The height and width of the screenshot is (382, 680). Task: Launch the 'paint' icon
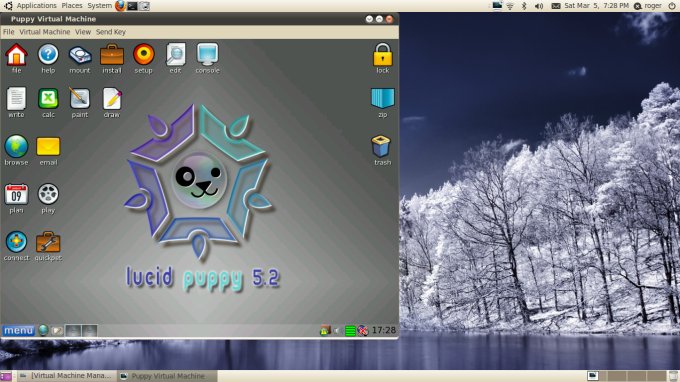coord(80,99)
